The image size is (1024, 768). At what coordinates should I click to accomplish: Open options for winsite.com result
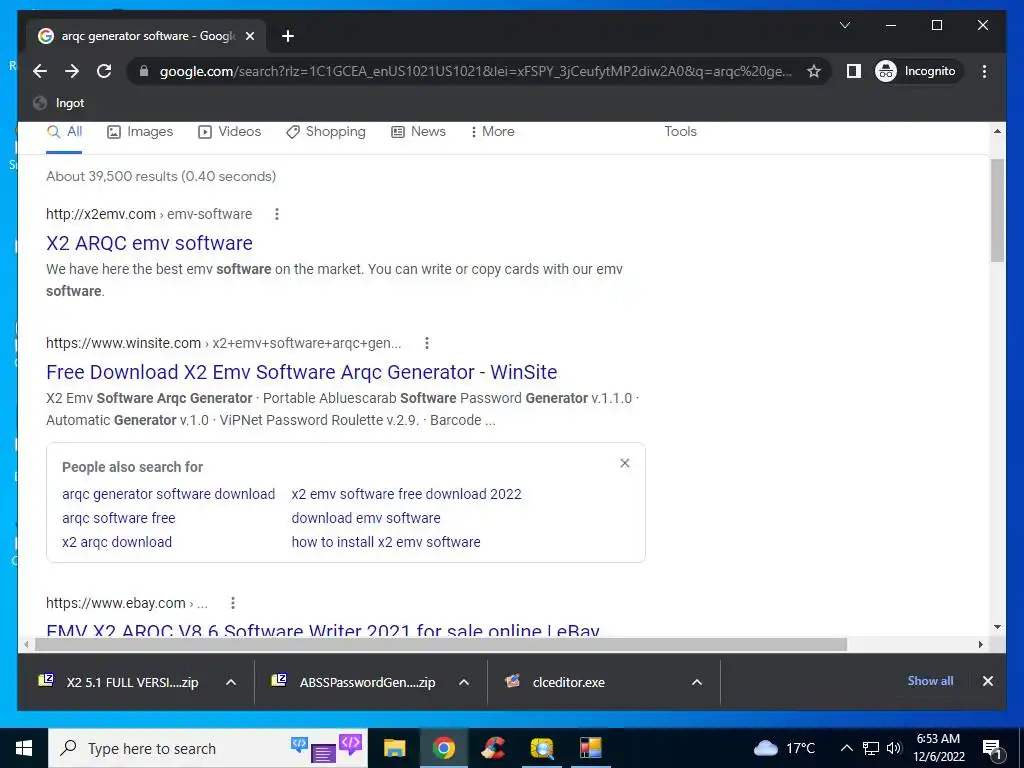tap(426, 343)
